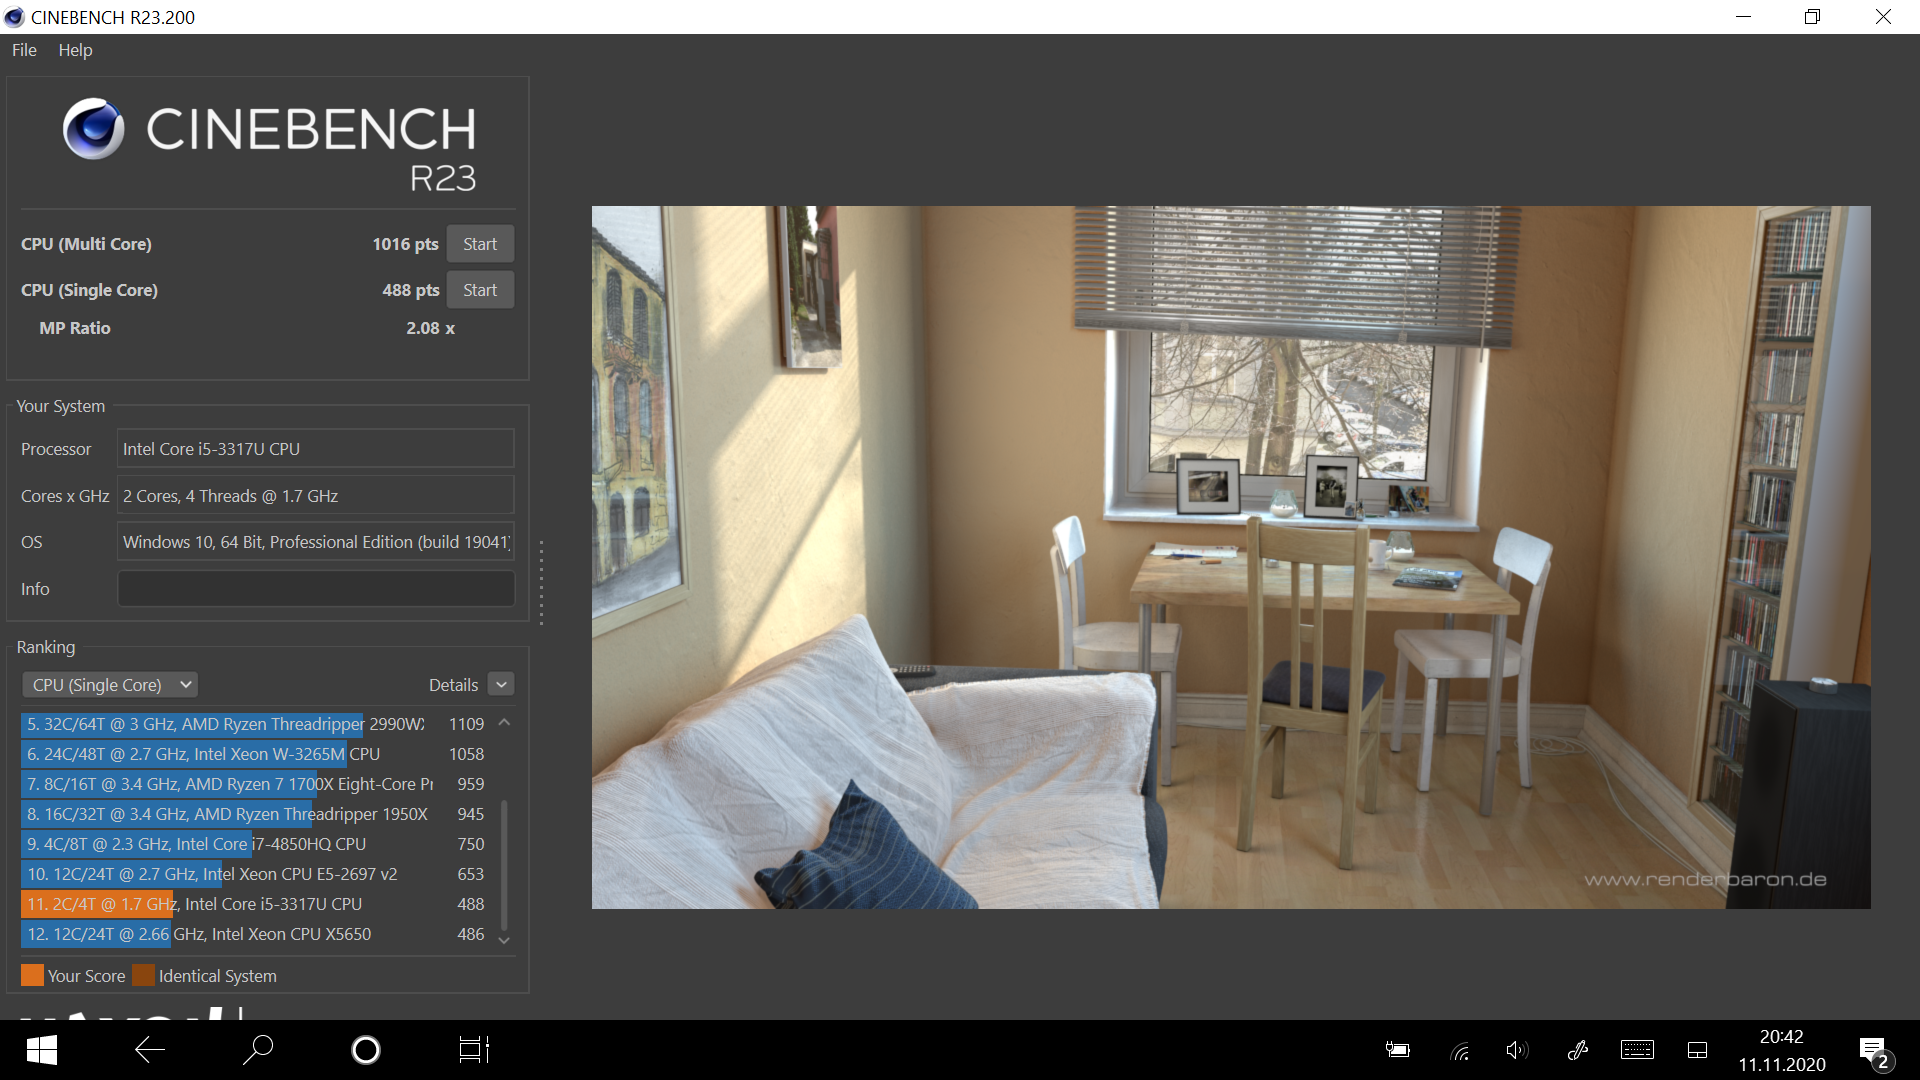
Task: Click the battery status tray icon
Action: [1398, 1050]
